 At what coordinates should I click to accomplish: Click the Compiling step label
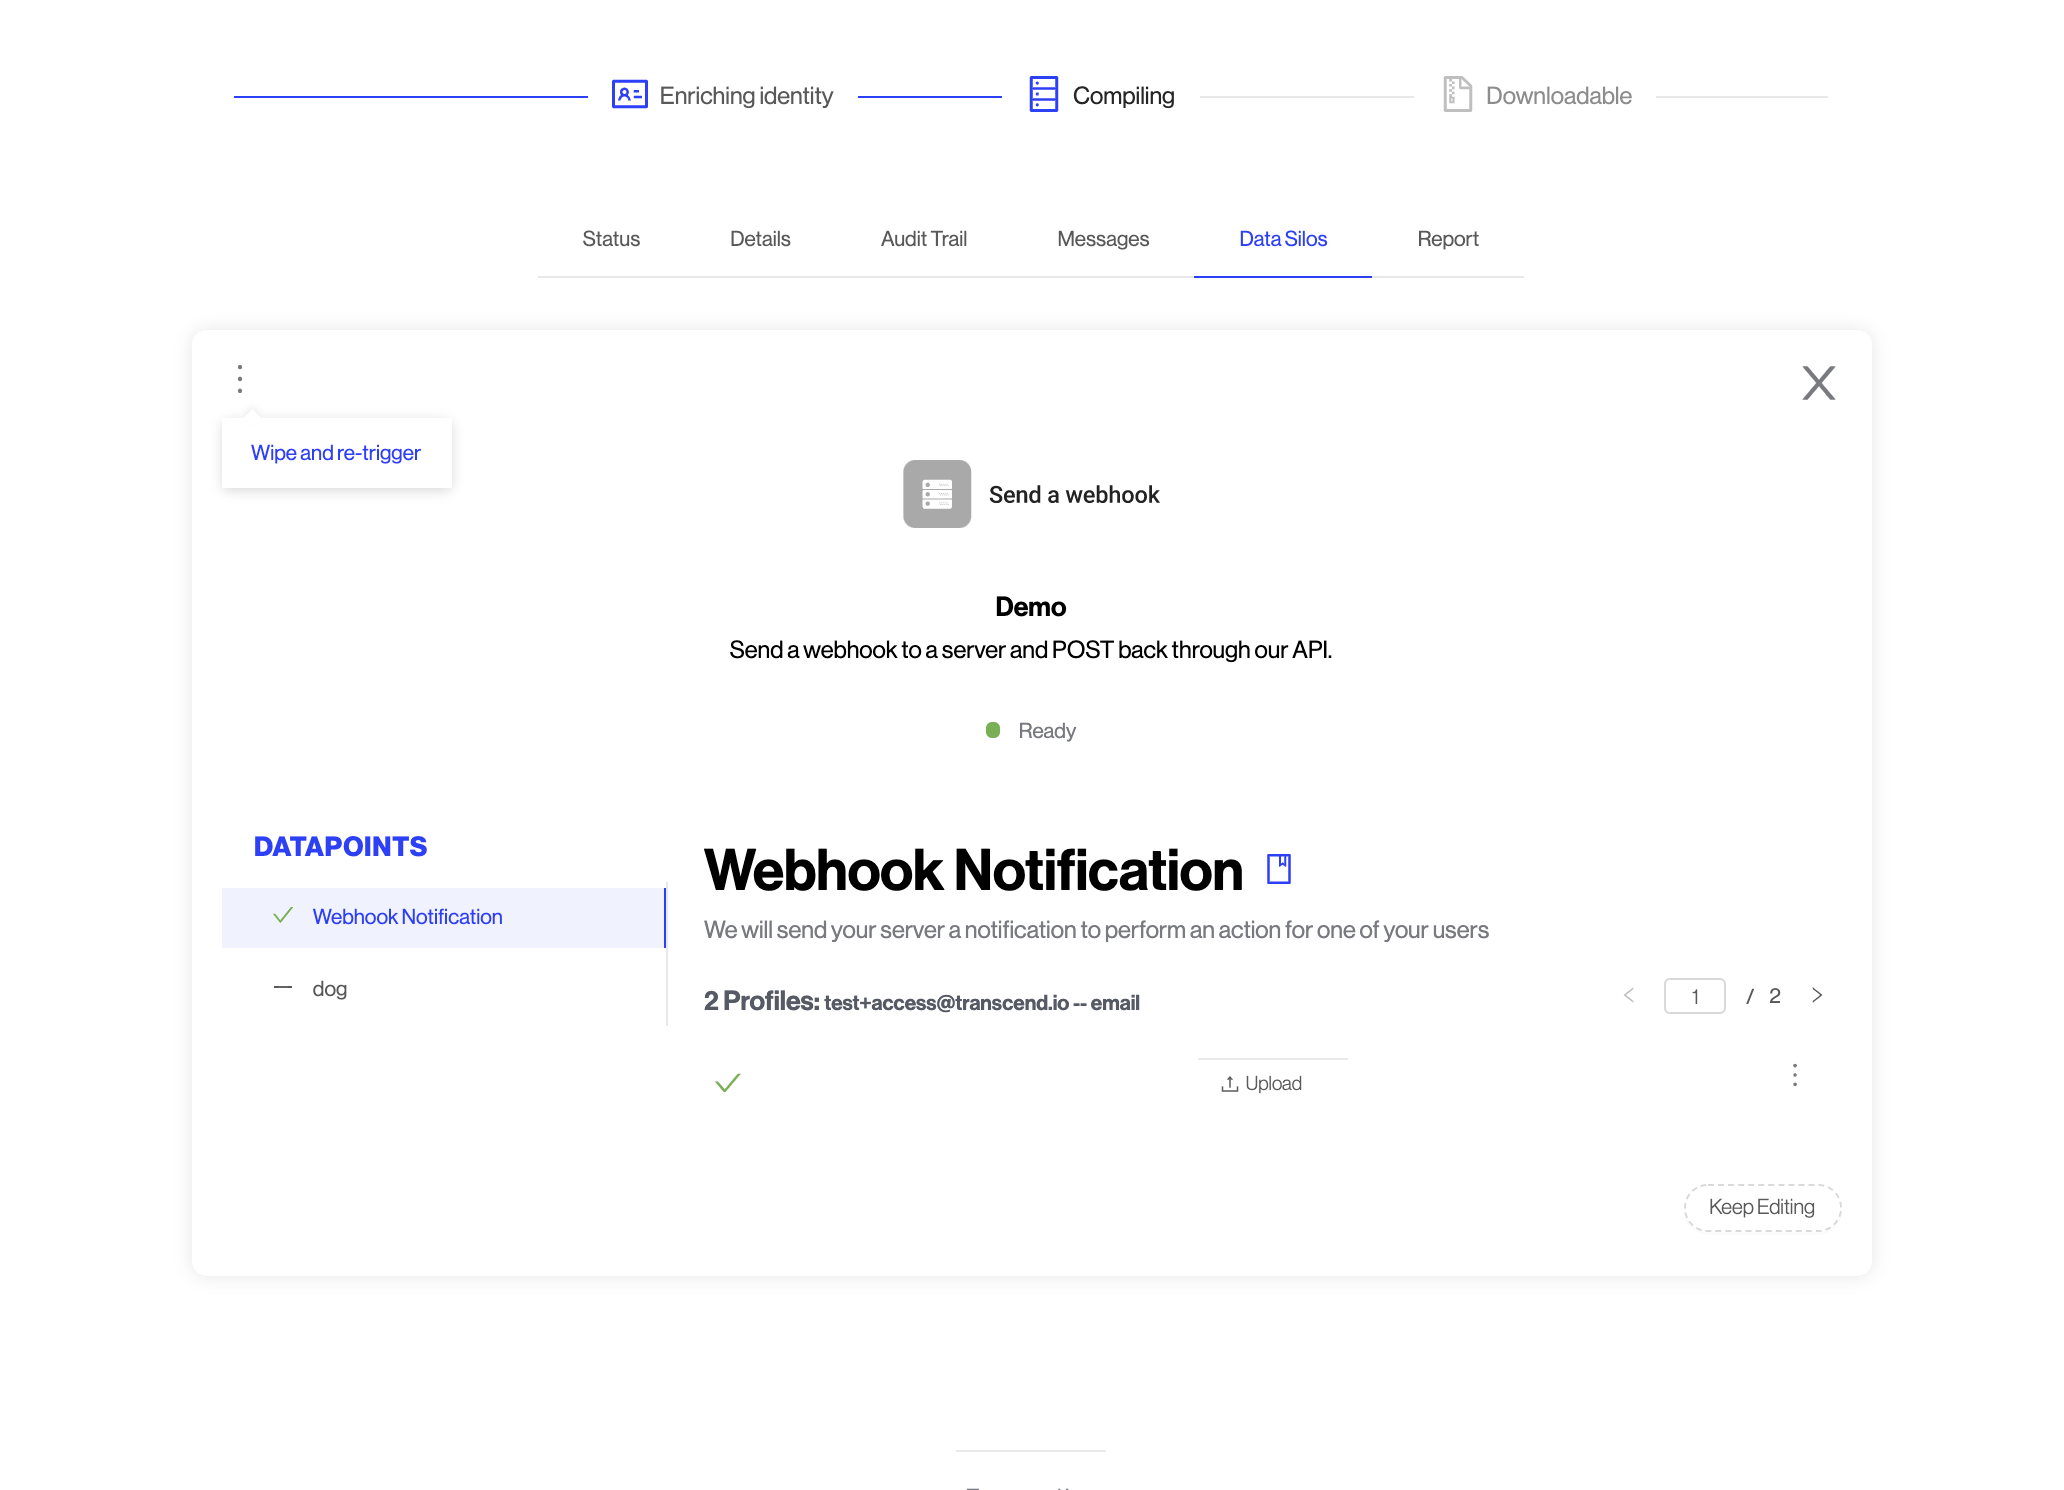[x=1124, y=96]
